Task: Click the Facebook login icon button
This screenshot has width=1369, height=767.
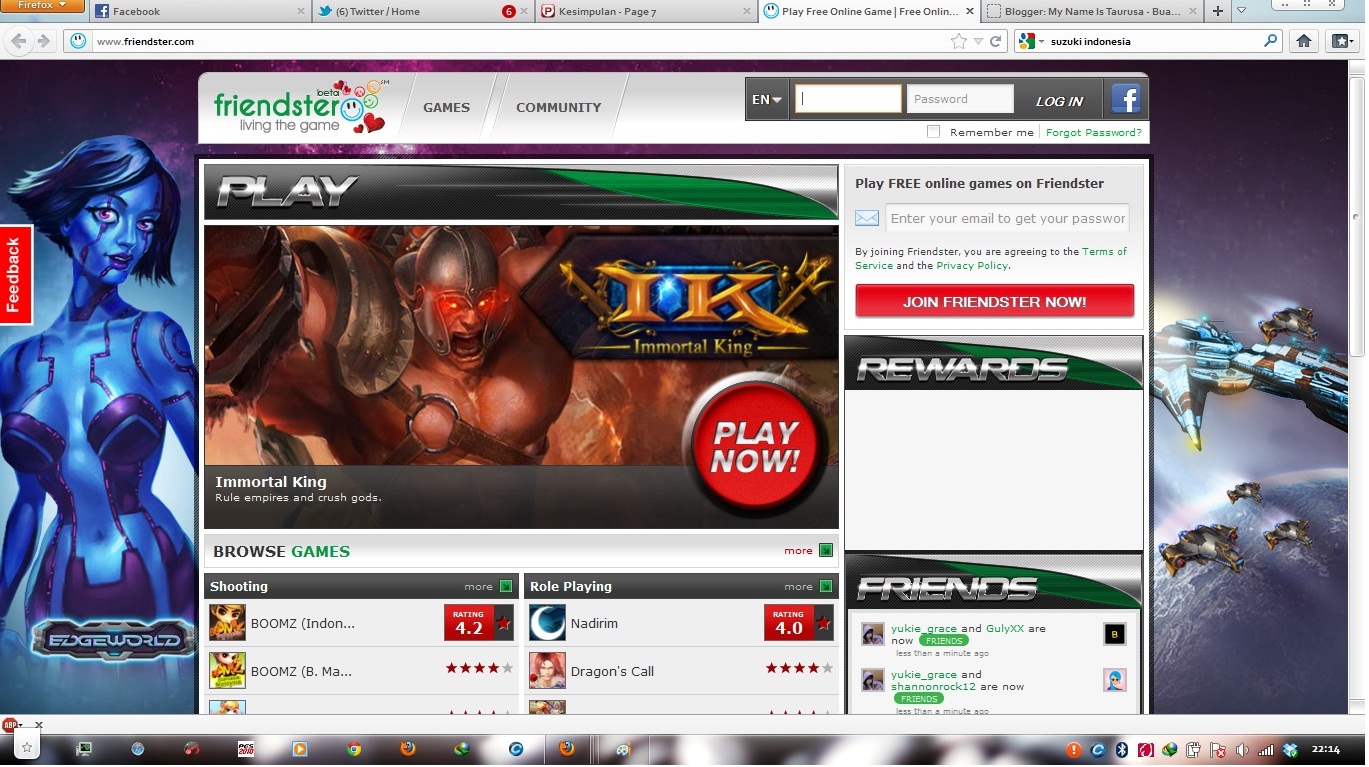Action: (1125, 100)
